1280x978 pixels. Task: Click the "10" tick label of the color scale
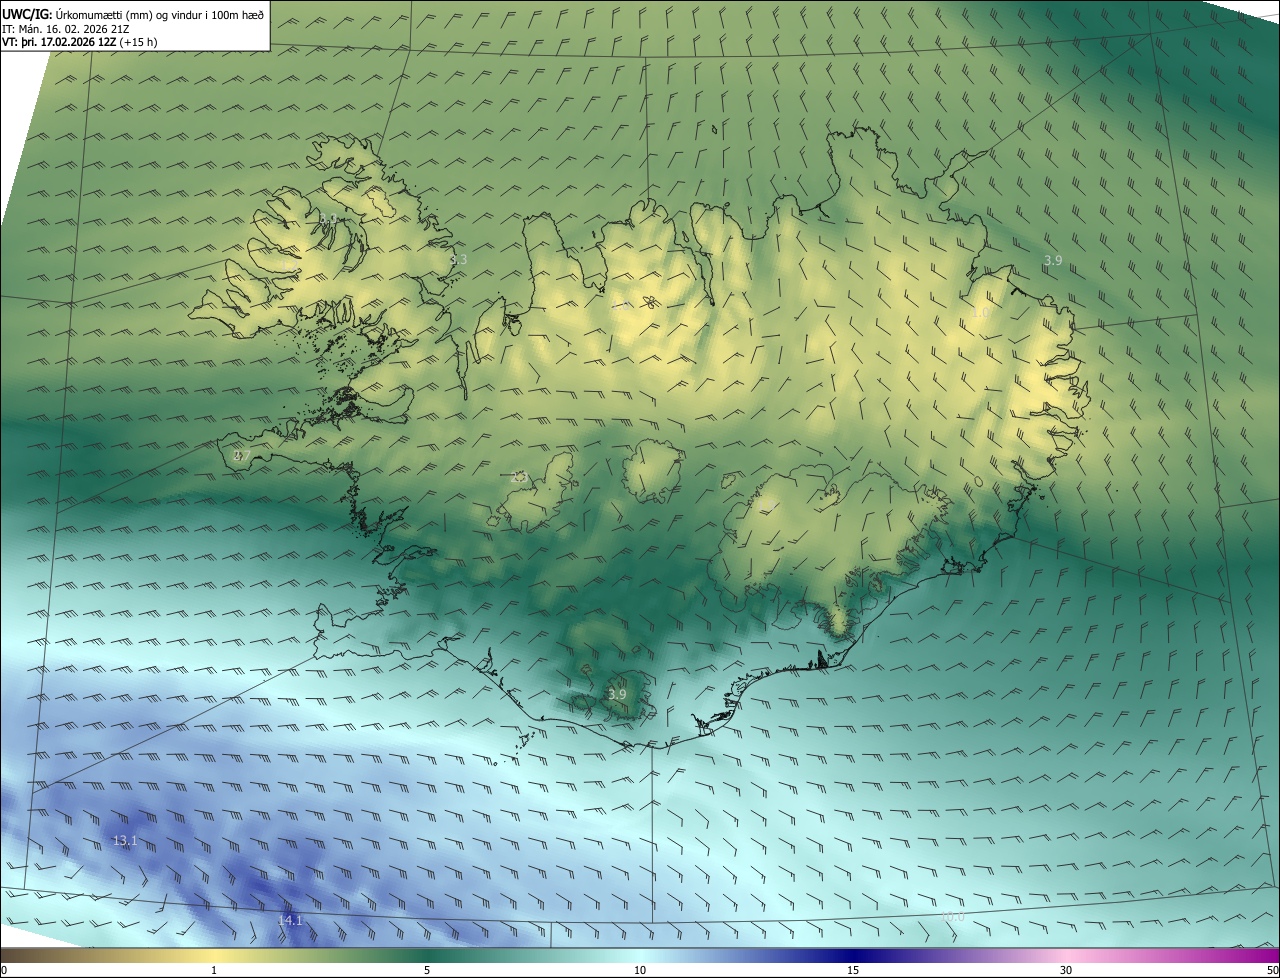640,970
